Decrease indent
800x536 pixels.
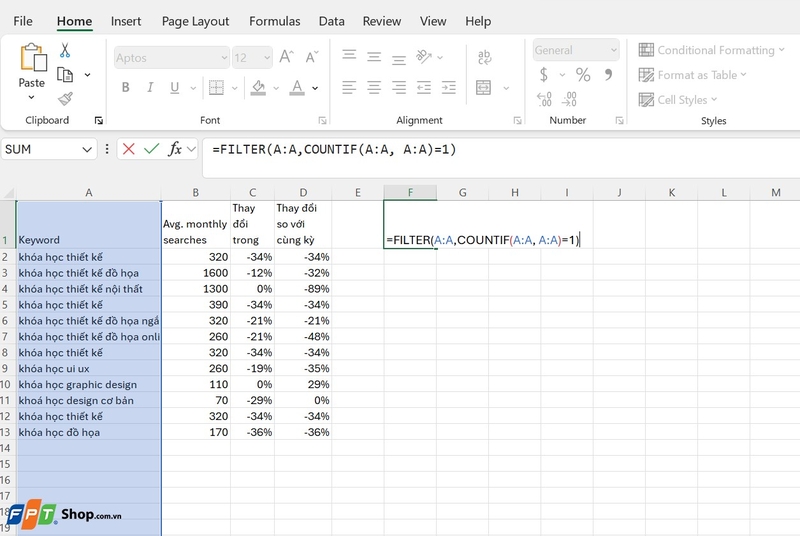(424, 88)
